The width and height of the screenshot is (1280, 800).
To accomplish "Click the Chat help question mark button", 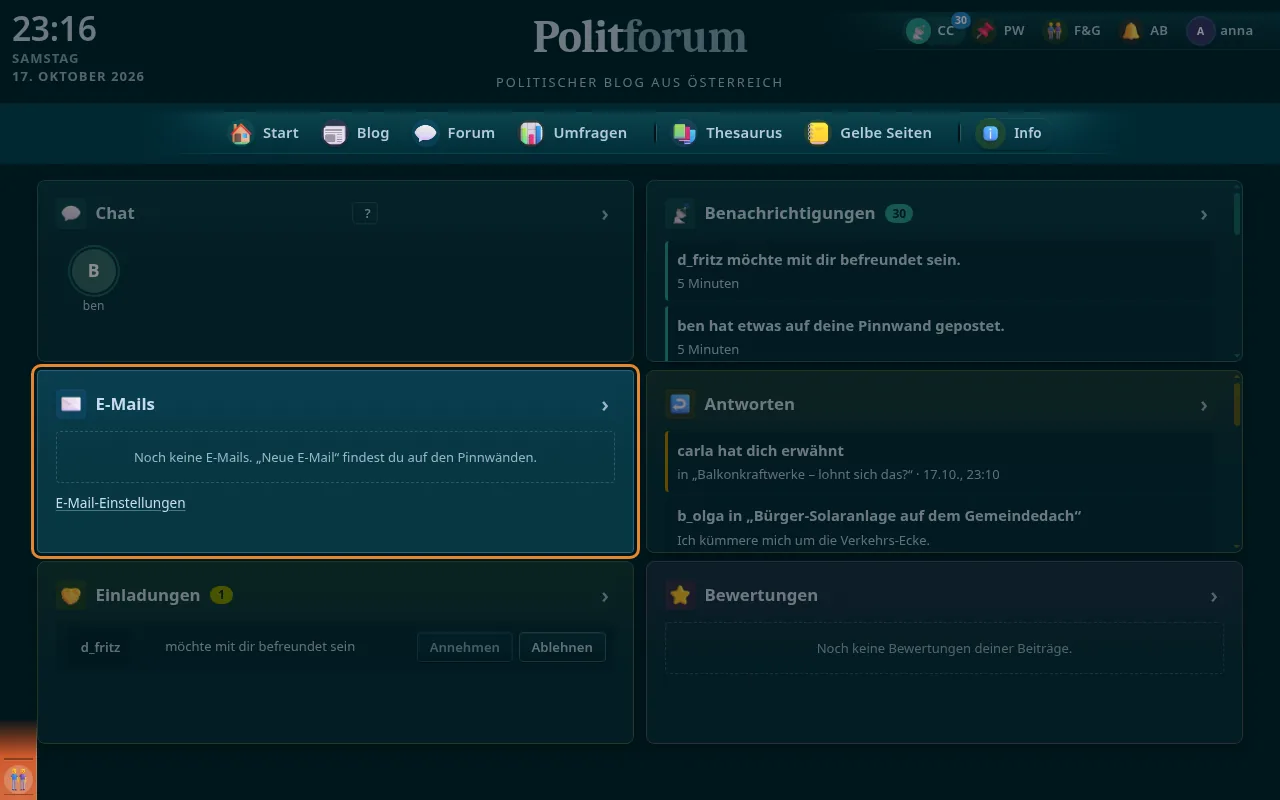I will click(x=365, y=213).
